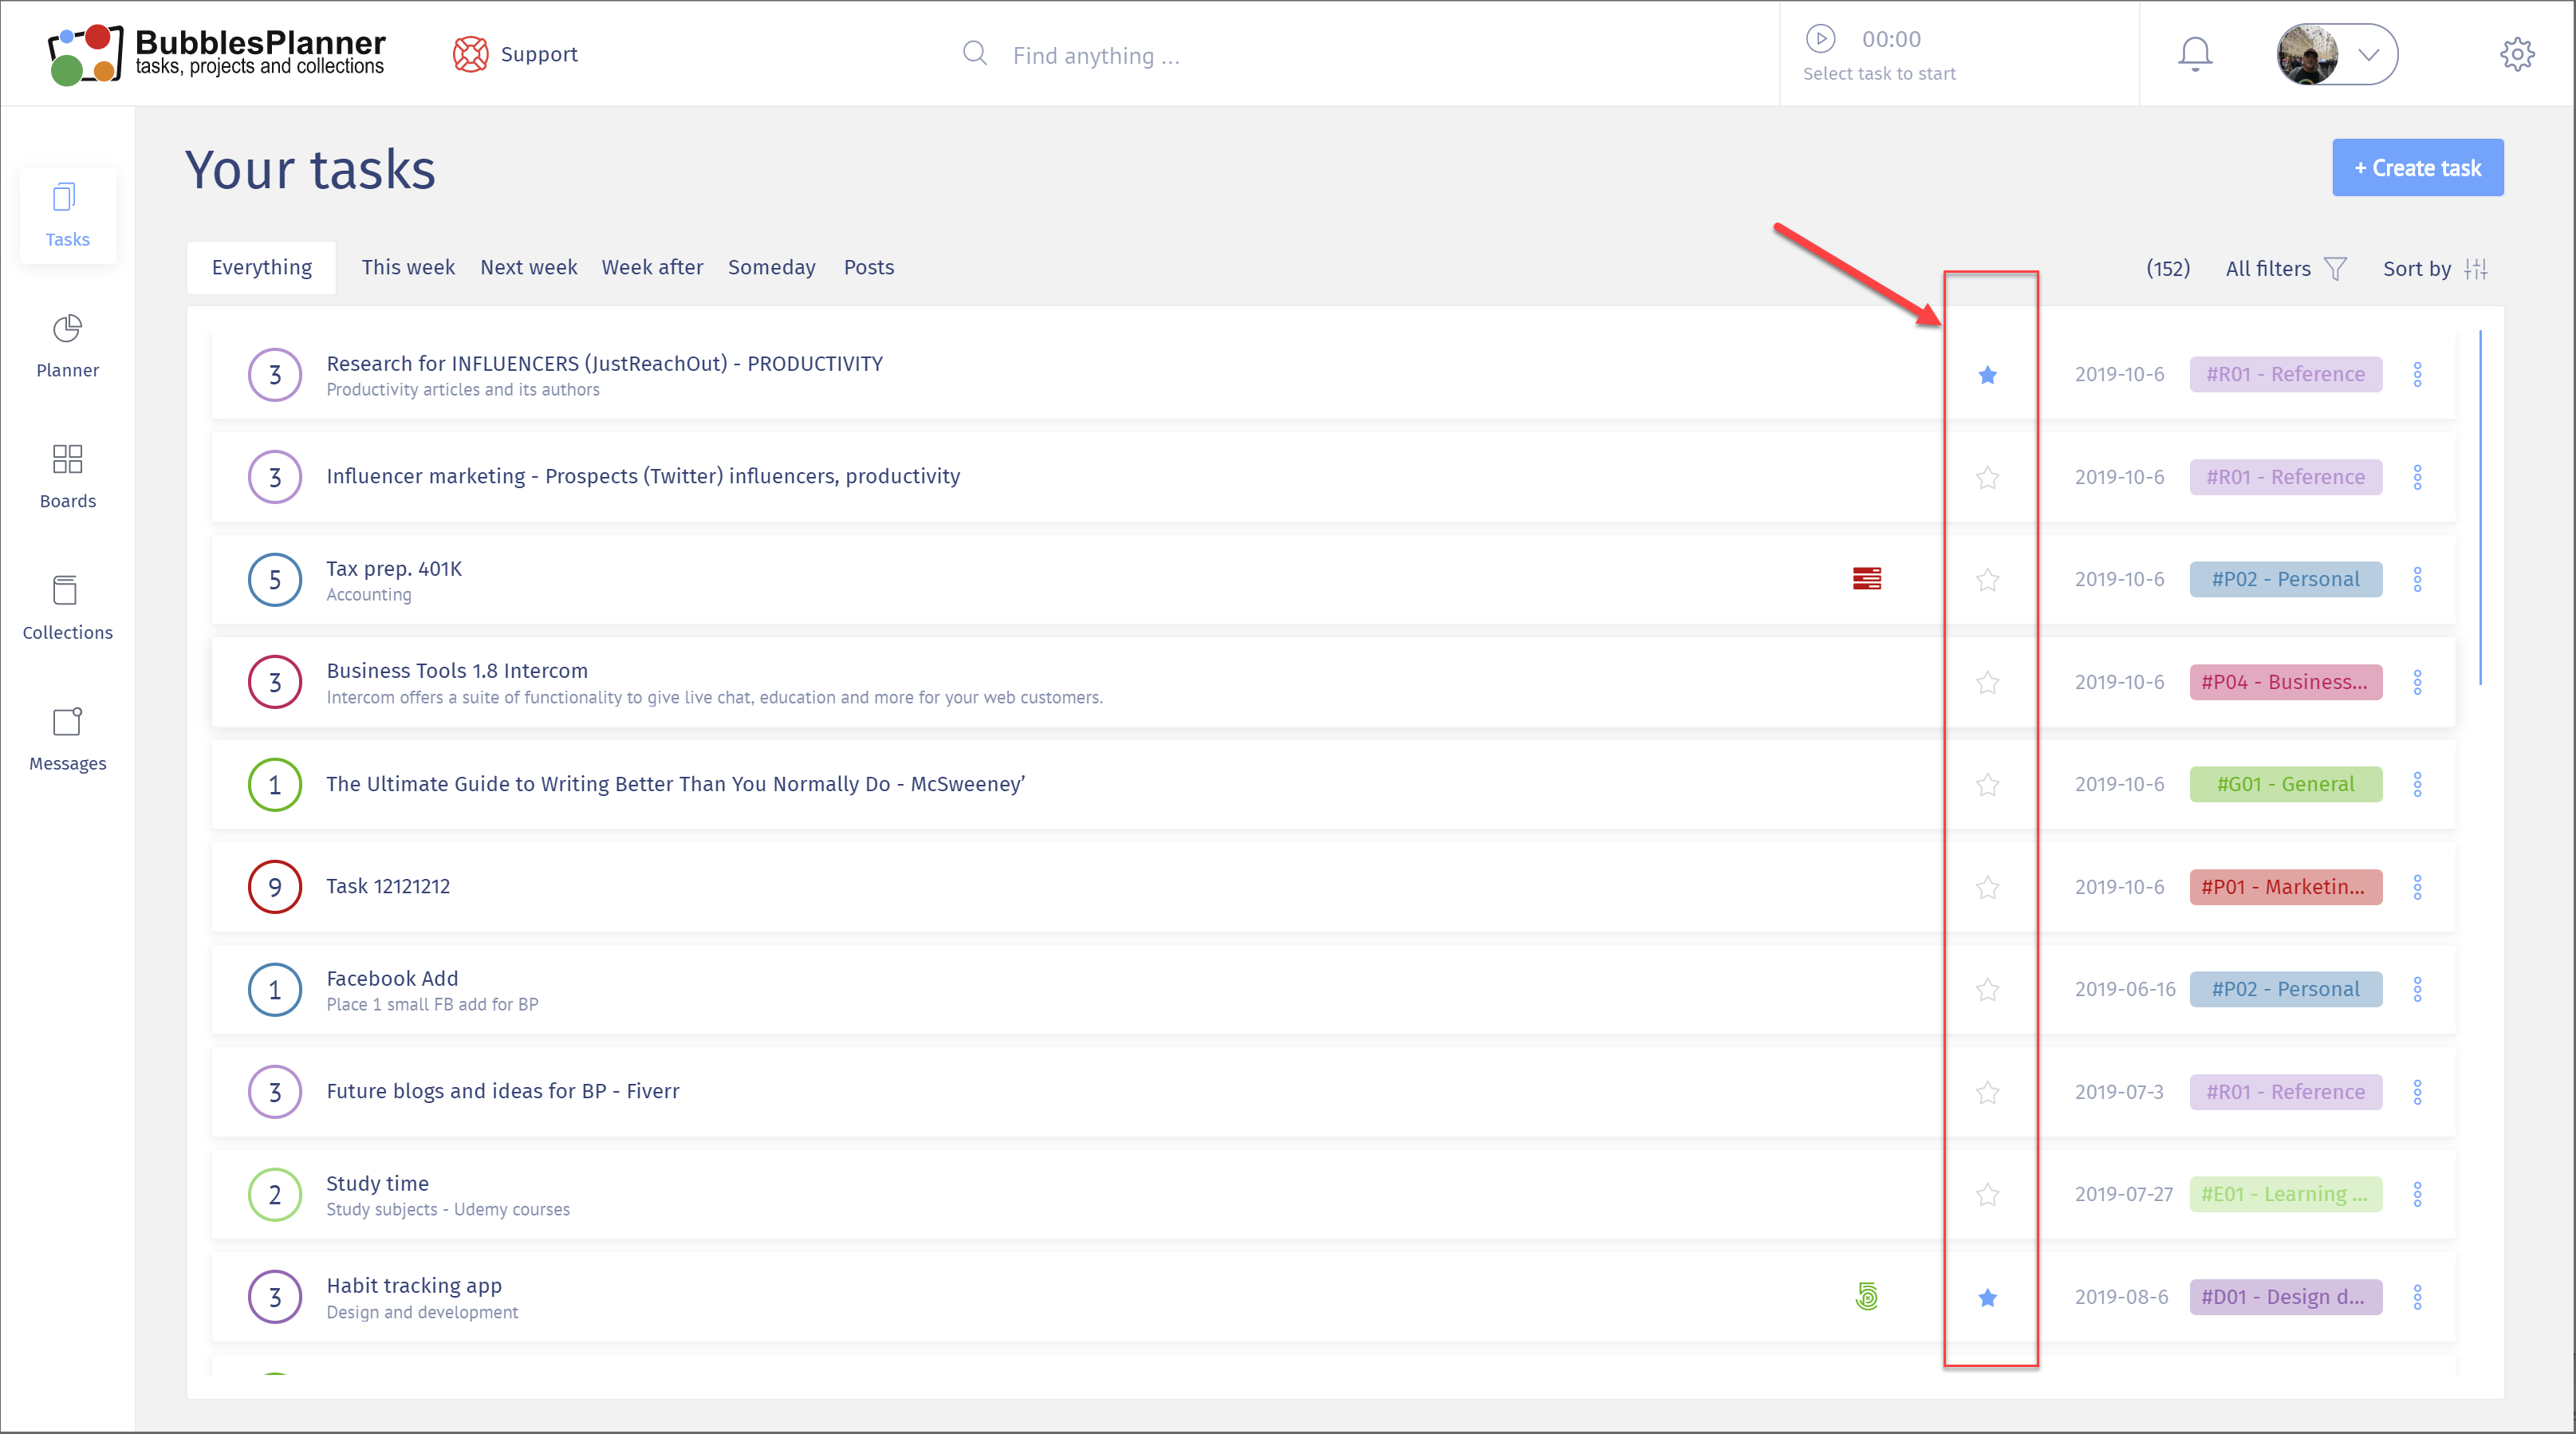The width and height of the screenshot is (2576, 1434).
Task: Expand the user avatar dropdown chevron
Action: point(2368,54)
